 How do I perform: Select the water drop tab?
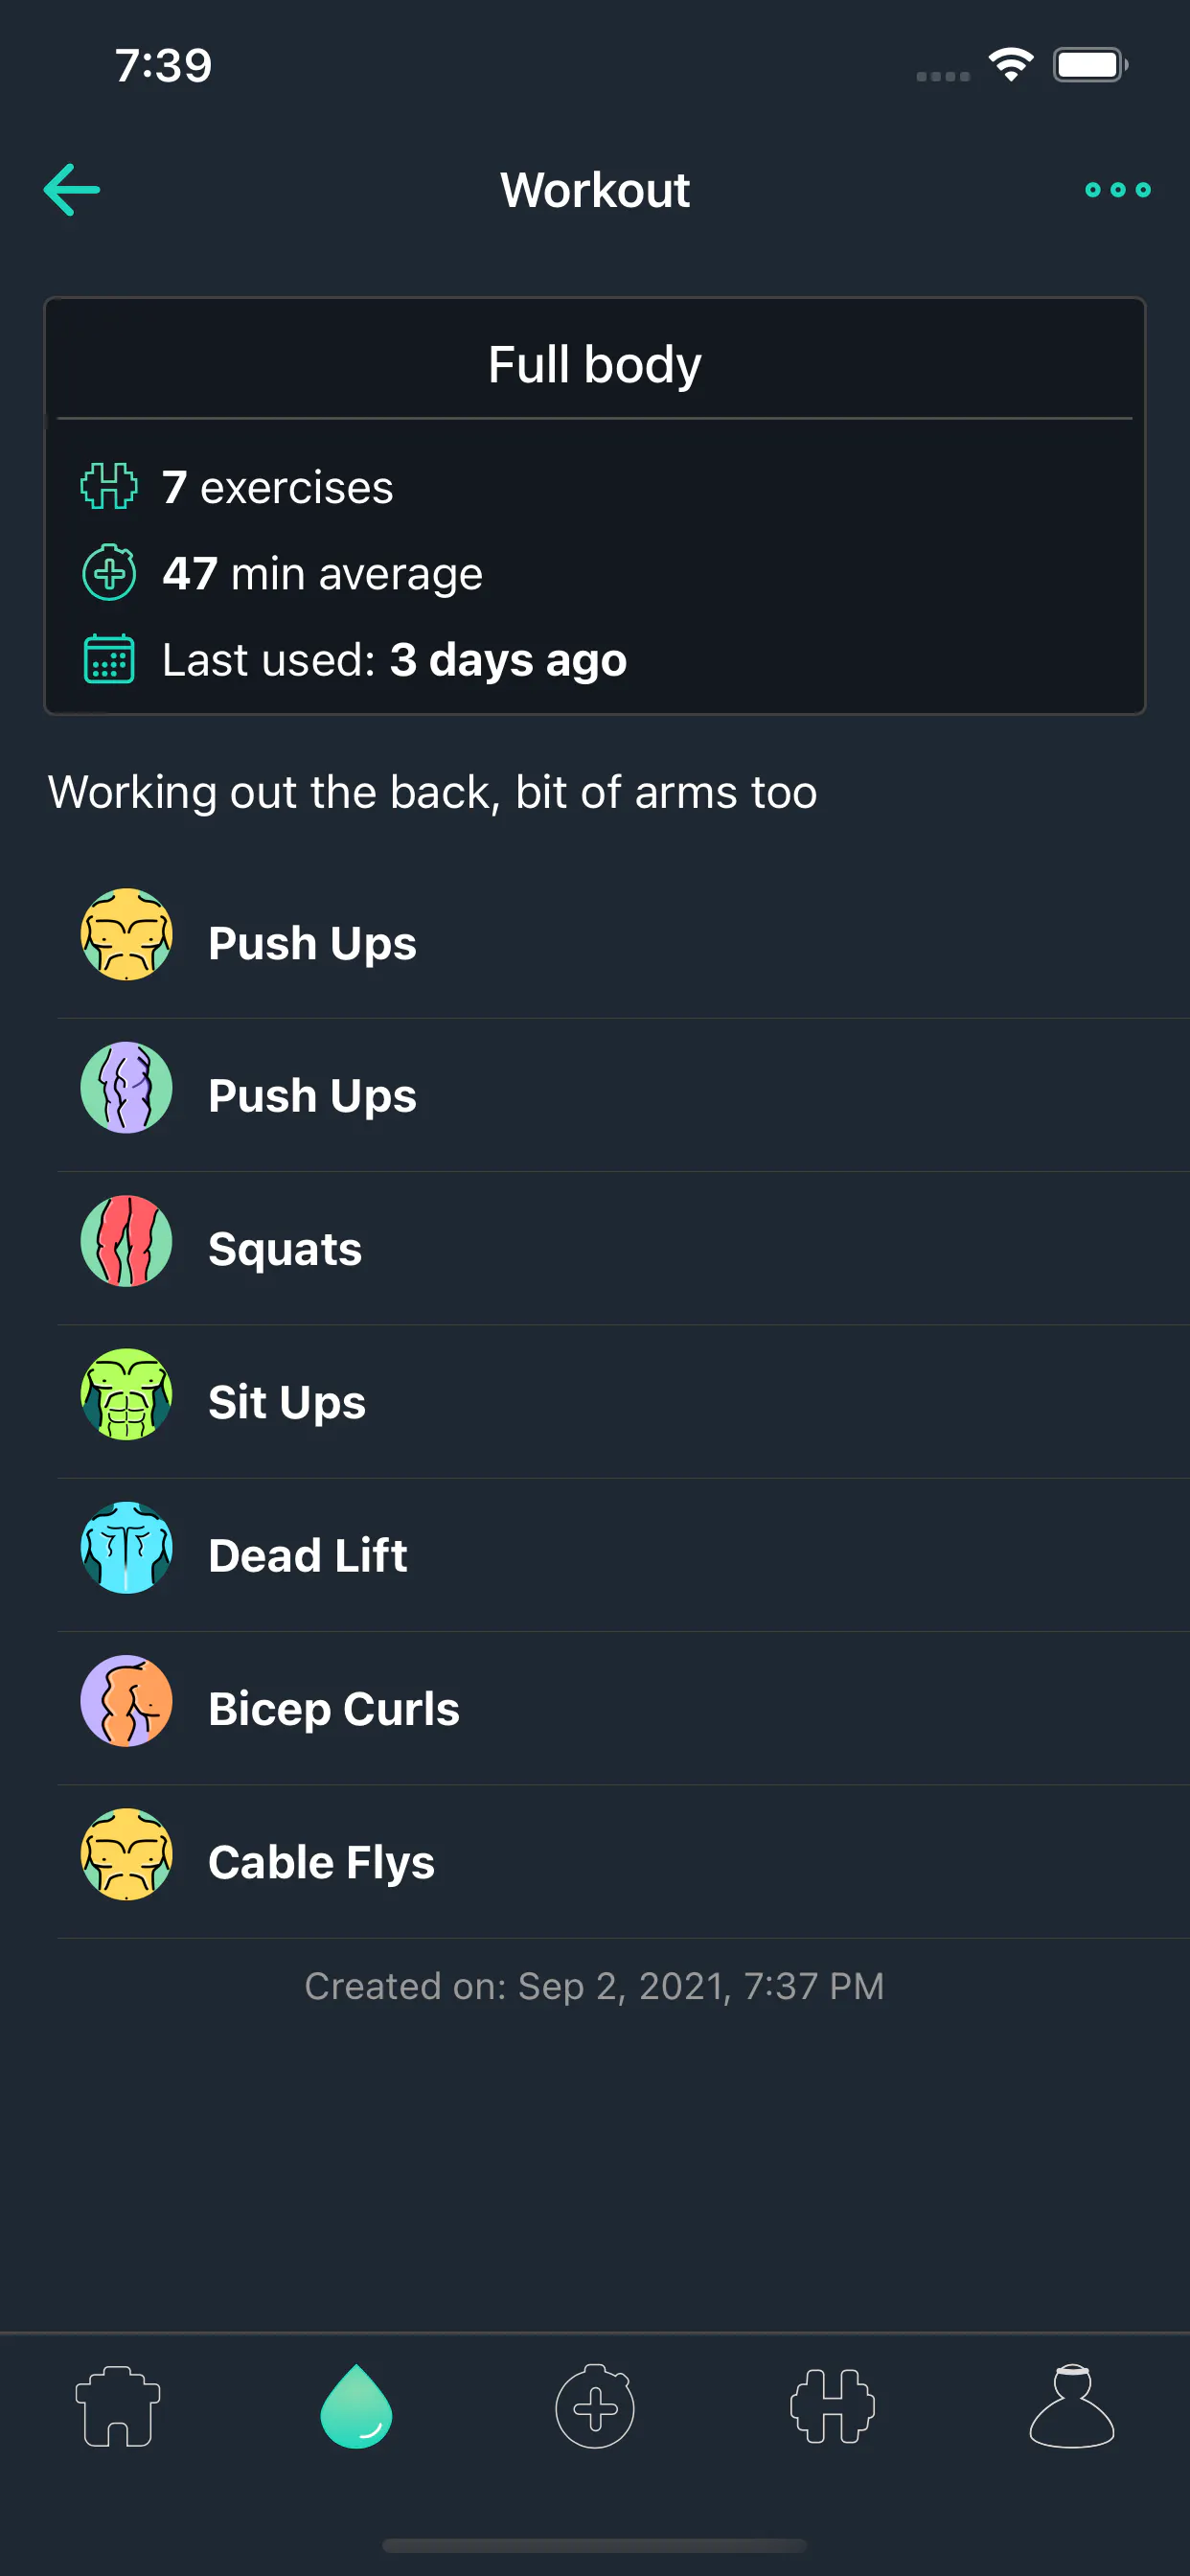(356, 2406)
